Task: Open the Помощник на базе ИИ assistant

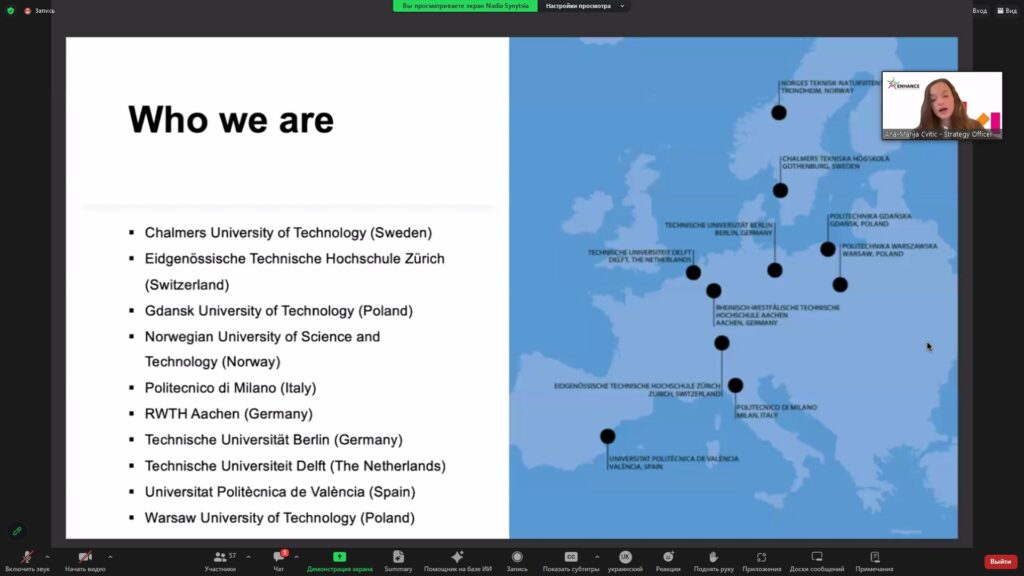Action: coord(457,558)
